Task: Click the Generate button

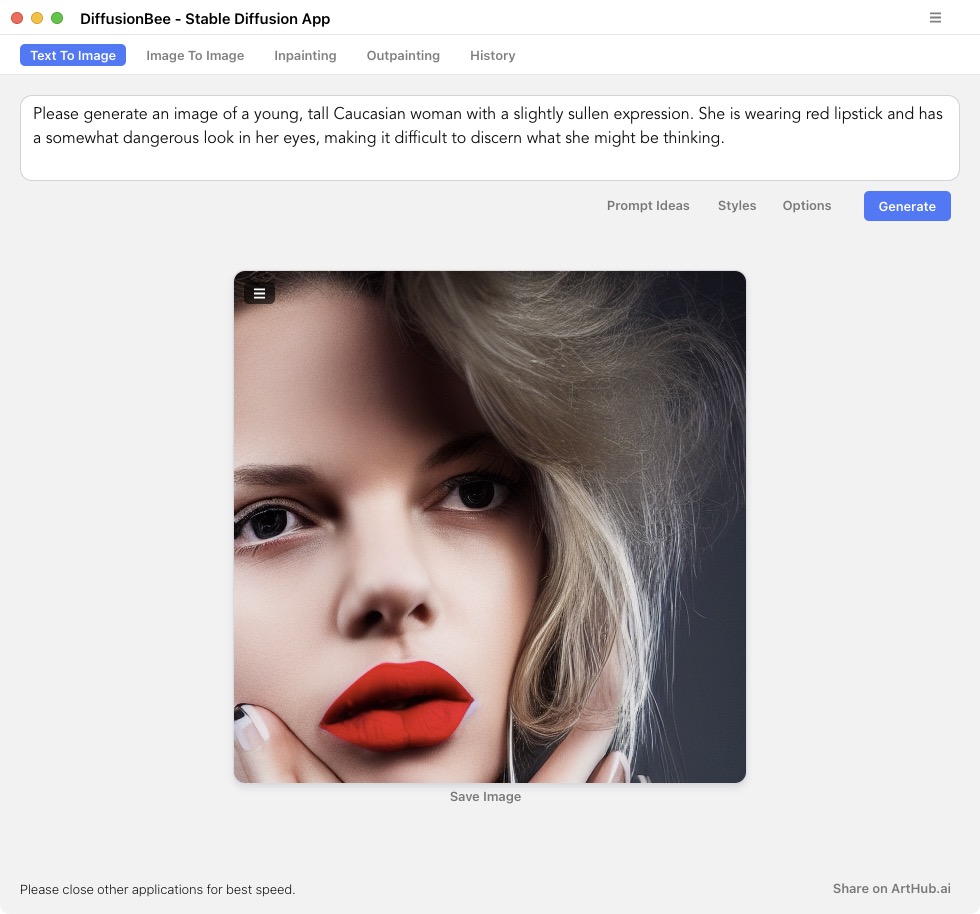Action: (906, 206)
